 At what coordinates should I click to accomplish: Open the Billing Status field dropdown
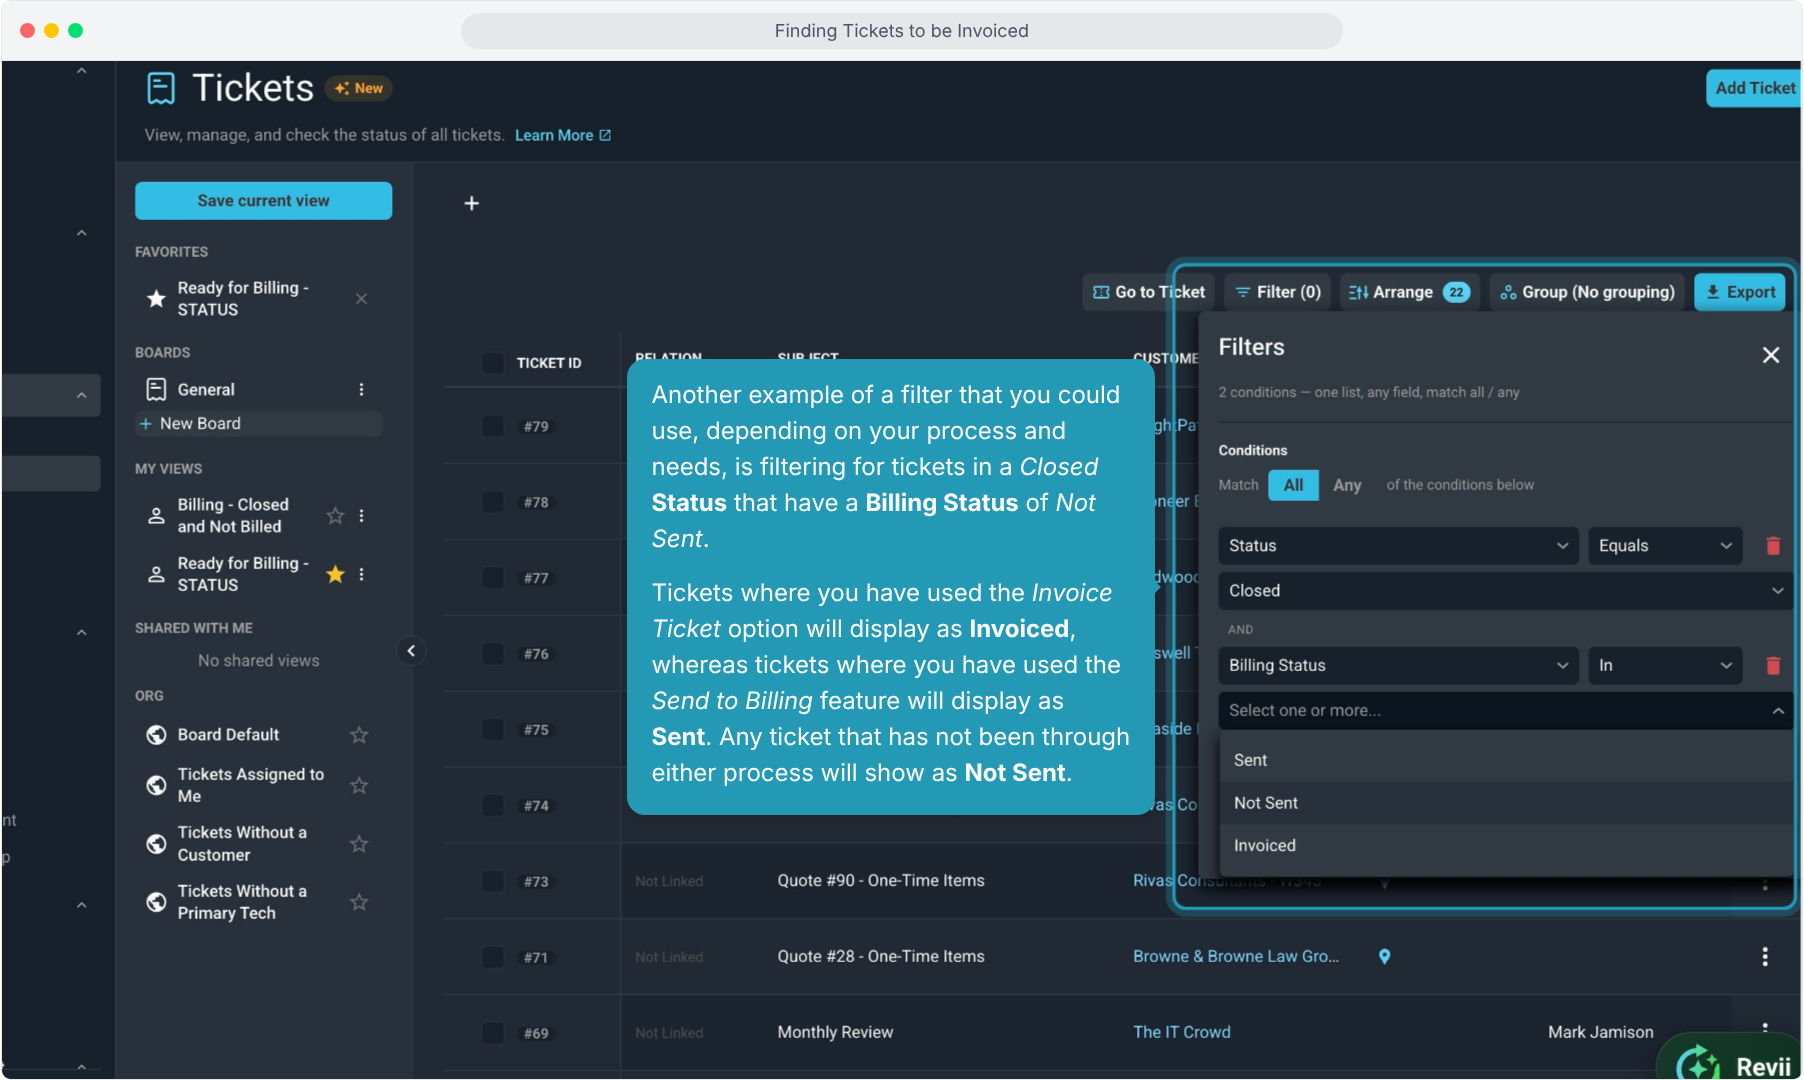[x=1398, y=666]
